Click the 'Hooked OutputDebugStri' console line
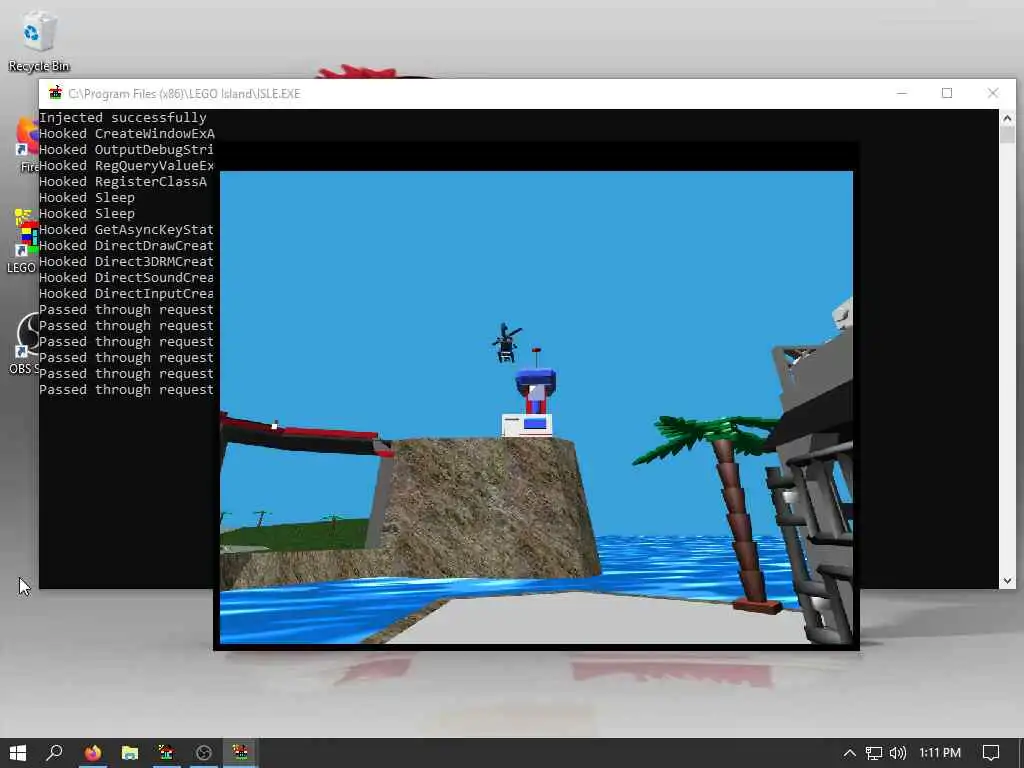The image size is (1024, 768). [127, 150]
